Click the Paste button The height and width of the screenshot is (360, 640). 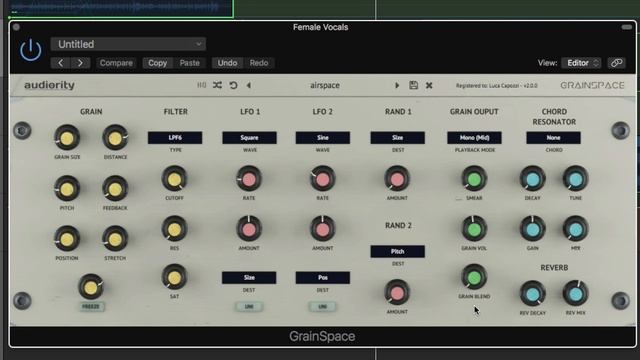[x=189, y=63]
